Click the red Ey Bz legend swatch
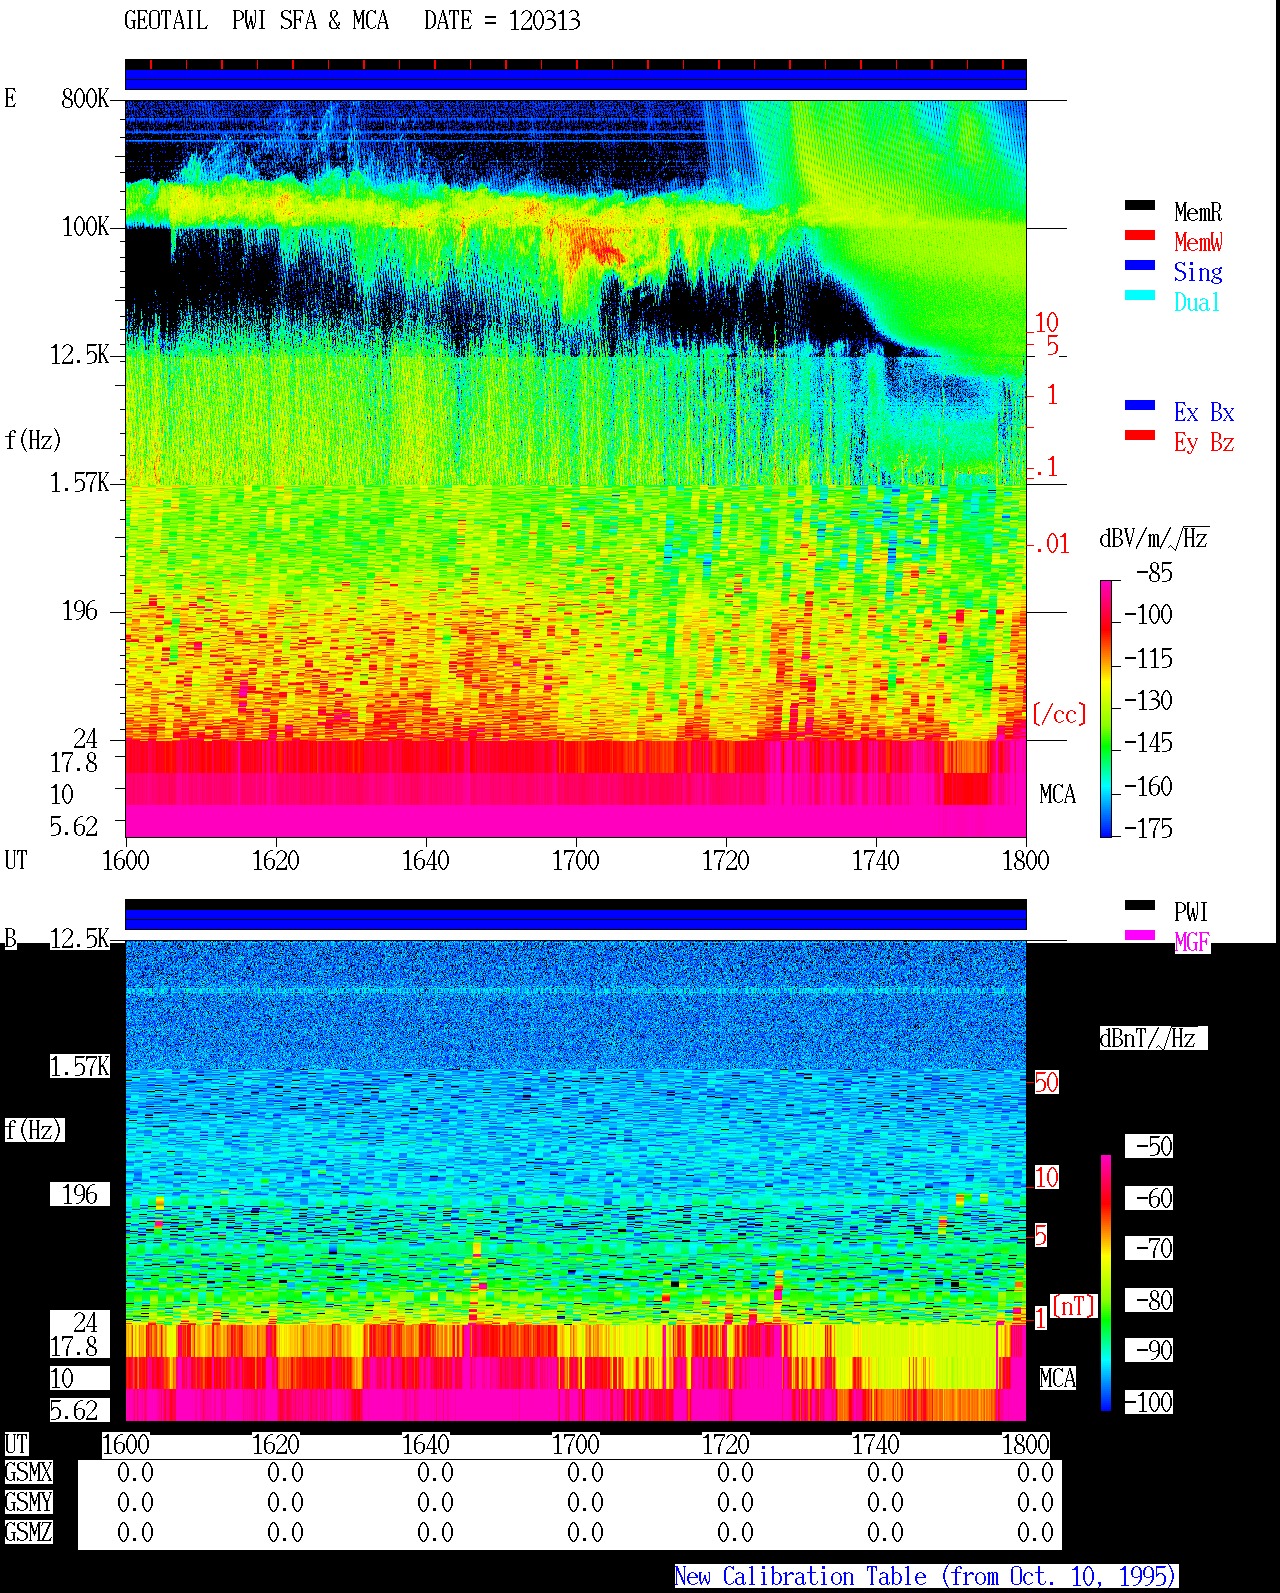Viewport: 1280px width, 1593px height. pos(1140,436)
